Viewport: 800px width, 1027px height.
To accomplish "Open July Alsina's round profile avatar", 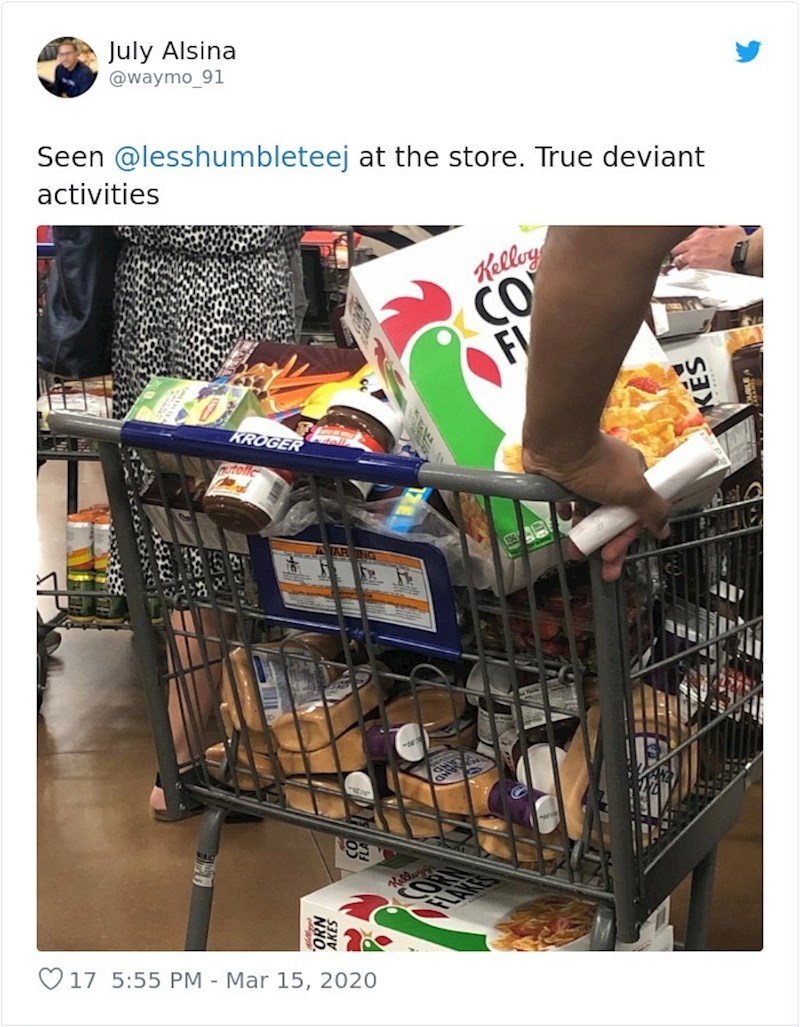I will [67, 67].
